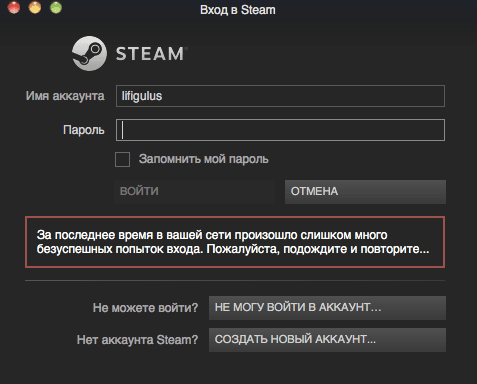
Task: Click the Не можете войти? label
Action: pyautogui.click(x=145, y=308)
